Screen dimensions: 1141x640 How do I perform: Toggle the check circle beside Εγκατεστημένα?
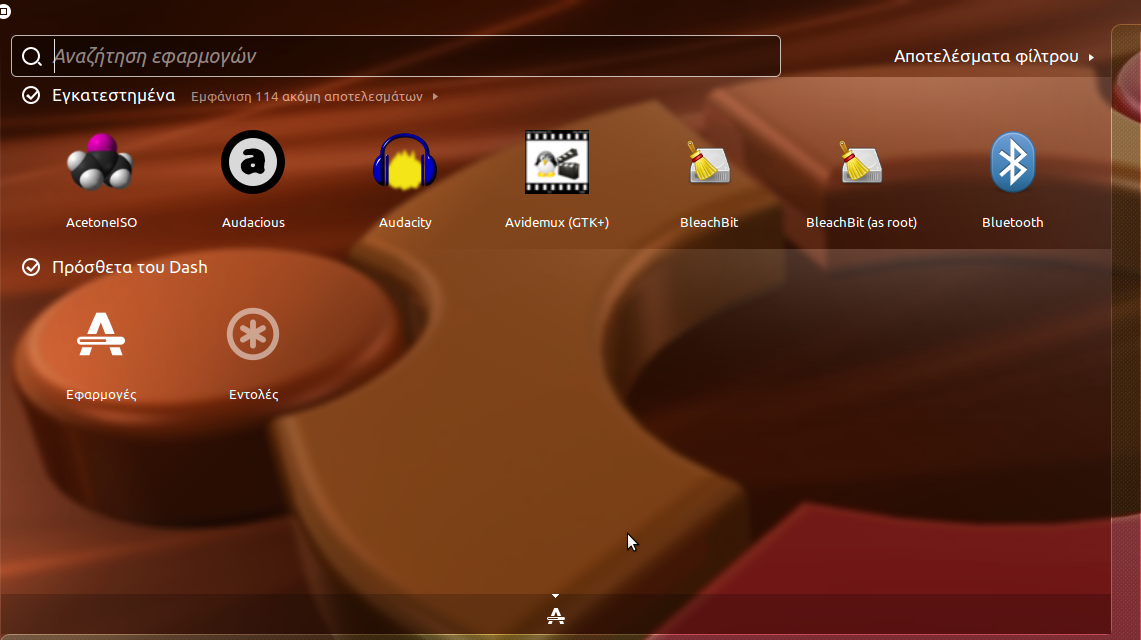coord(31,96)
